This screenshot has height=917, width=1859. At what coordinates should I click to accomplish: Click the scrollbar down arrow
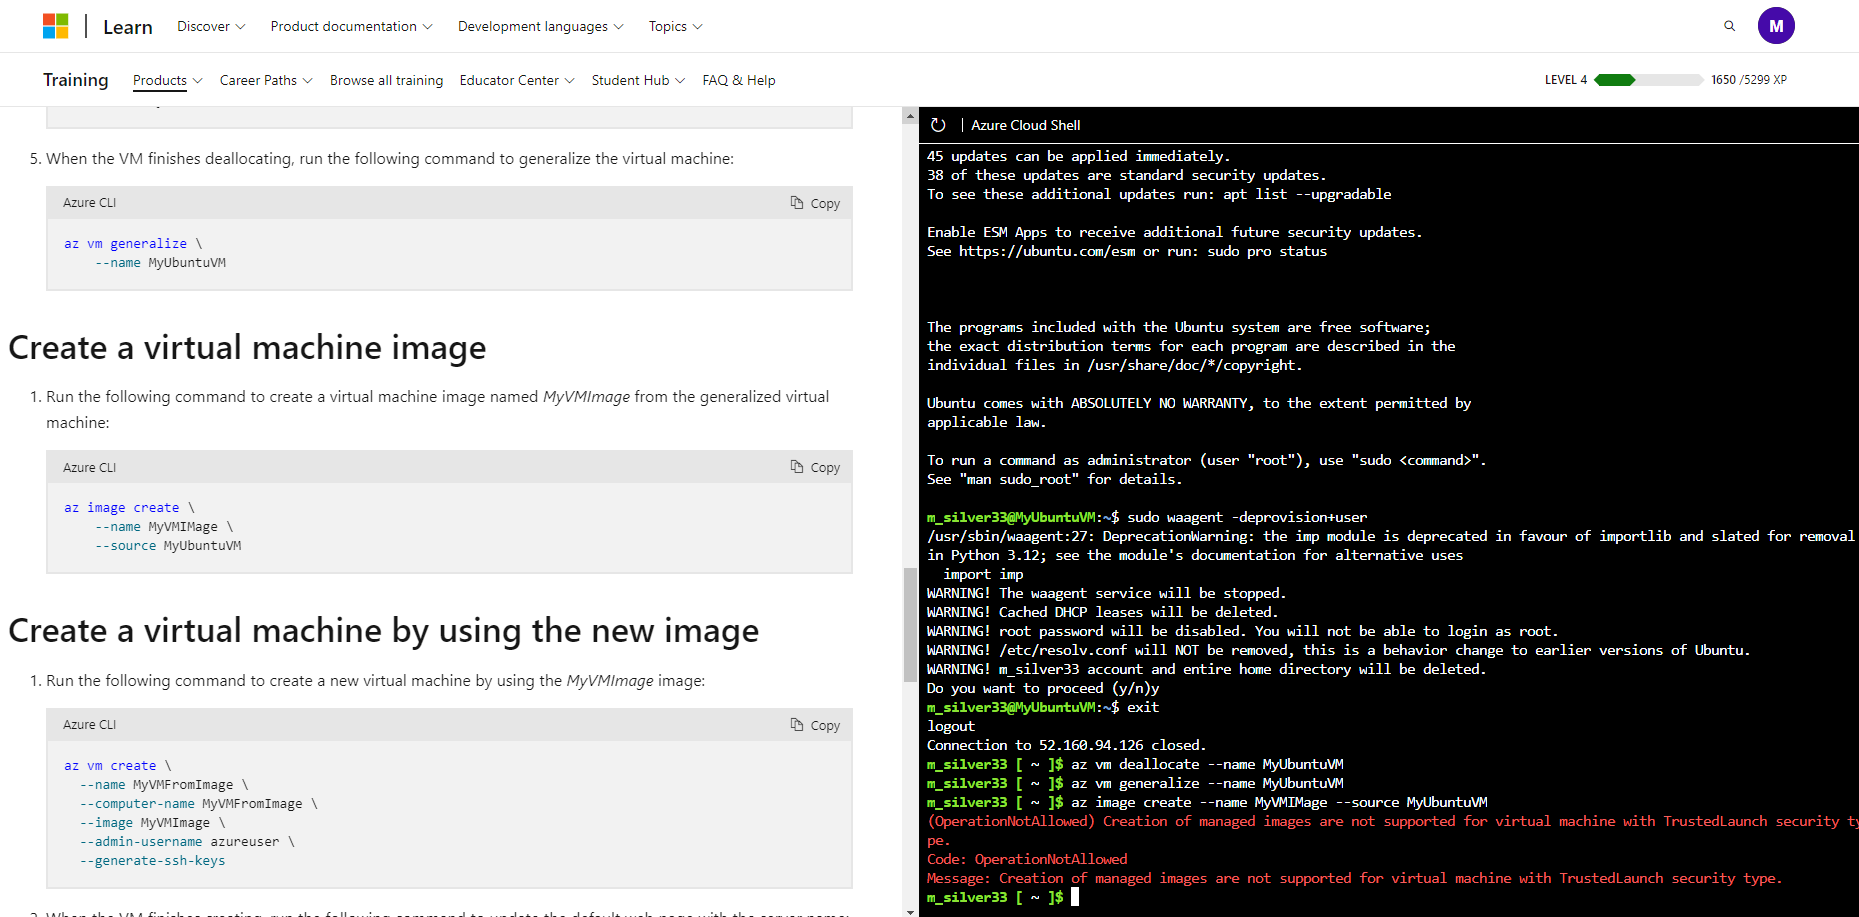click(x=910, y=911)
